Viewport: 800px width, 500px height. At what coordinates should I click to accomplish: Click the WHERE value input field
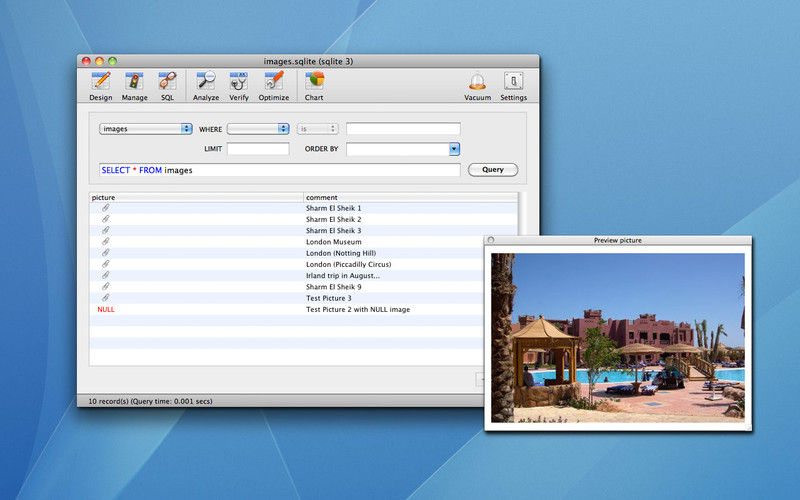coord(403,129)
